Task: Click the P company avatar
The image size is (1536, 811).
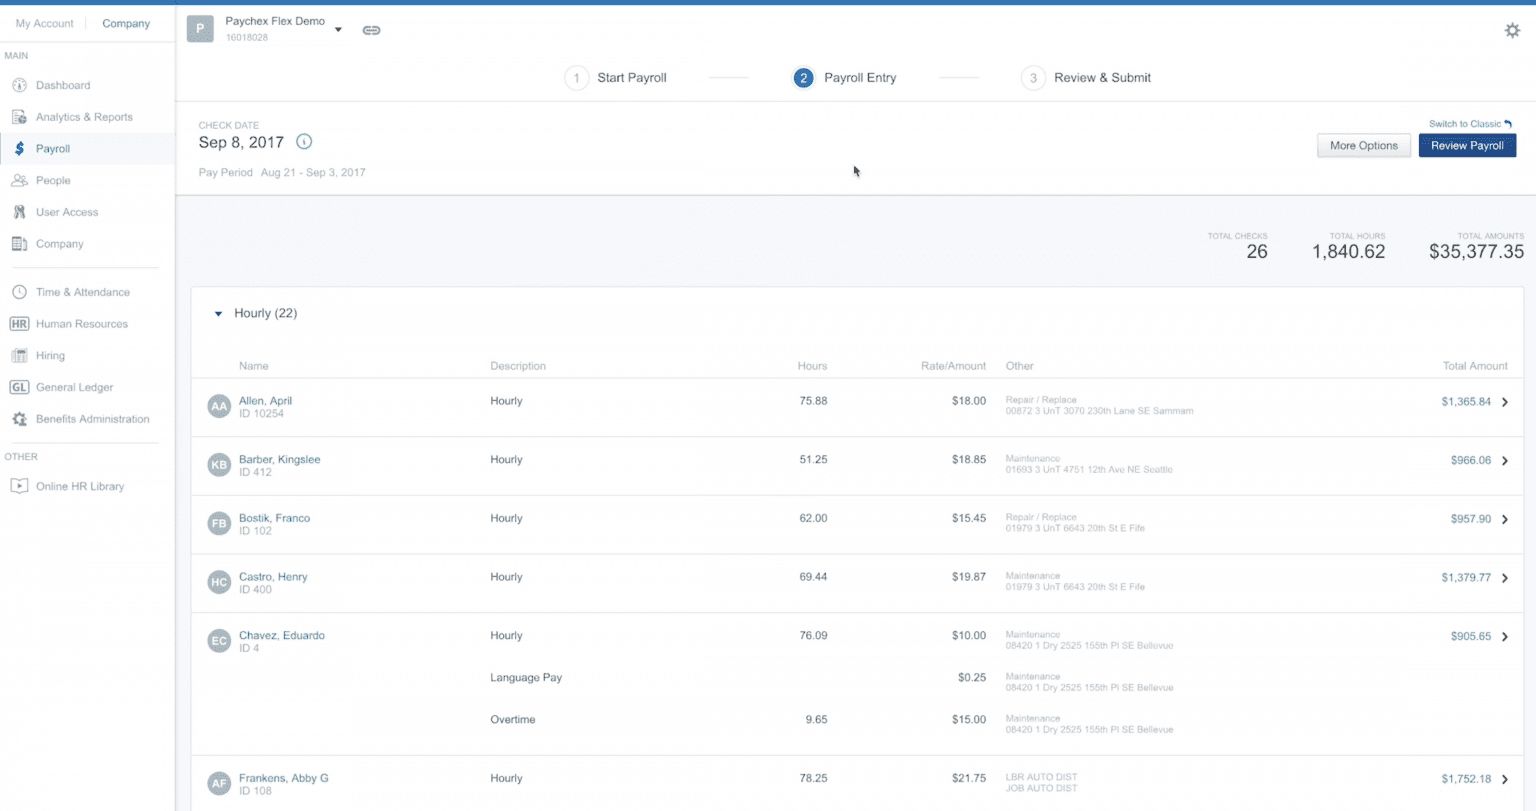Action: [200, 29]
